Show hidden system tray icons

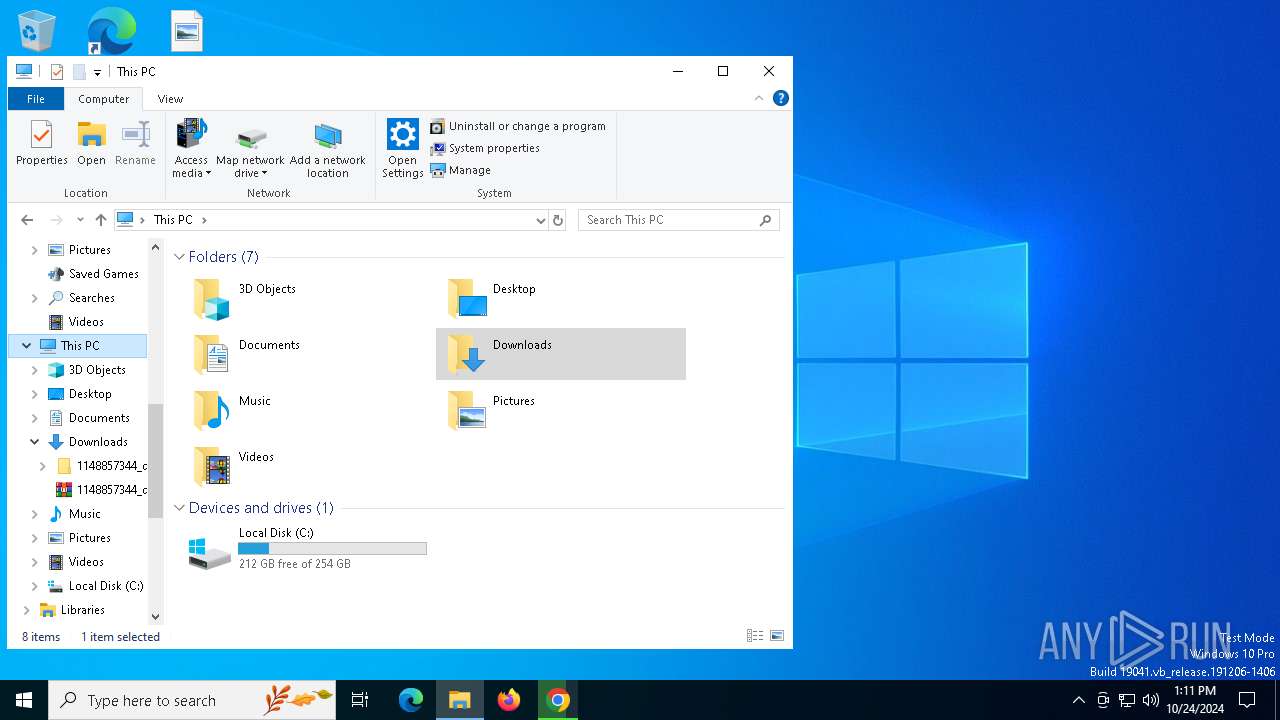[1078, 700]
